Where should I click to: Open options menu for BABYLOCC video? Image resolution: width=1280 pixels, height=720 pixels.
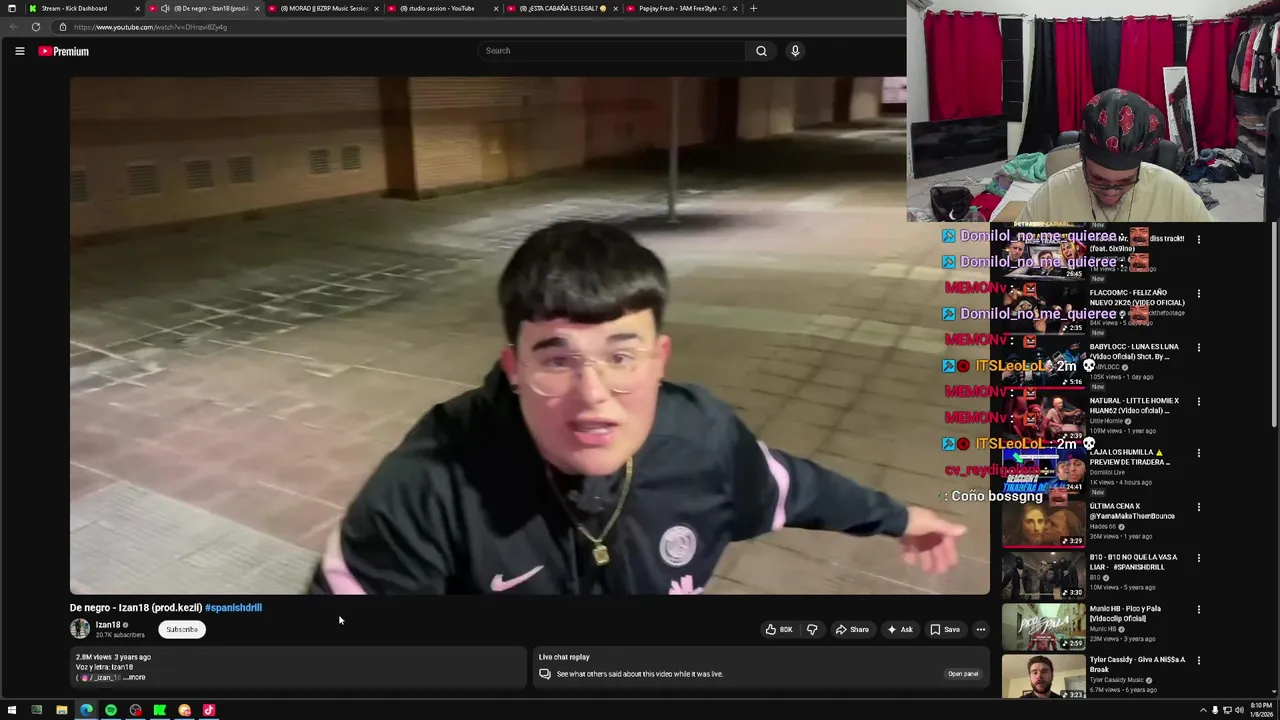click(x=1199, y=348)
